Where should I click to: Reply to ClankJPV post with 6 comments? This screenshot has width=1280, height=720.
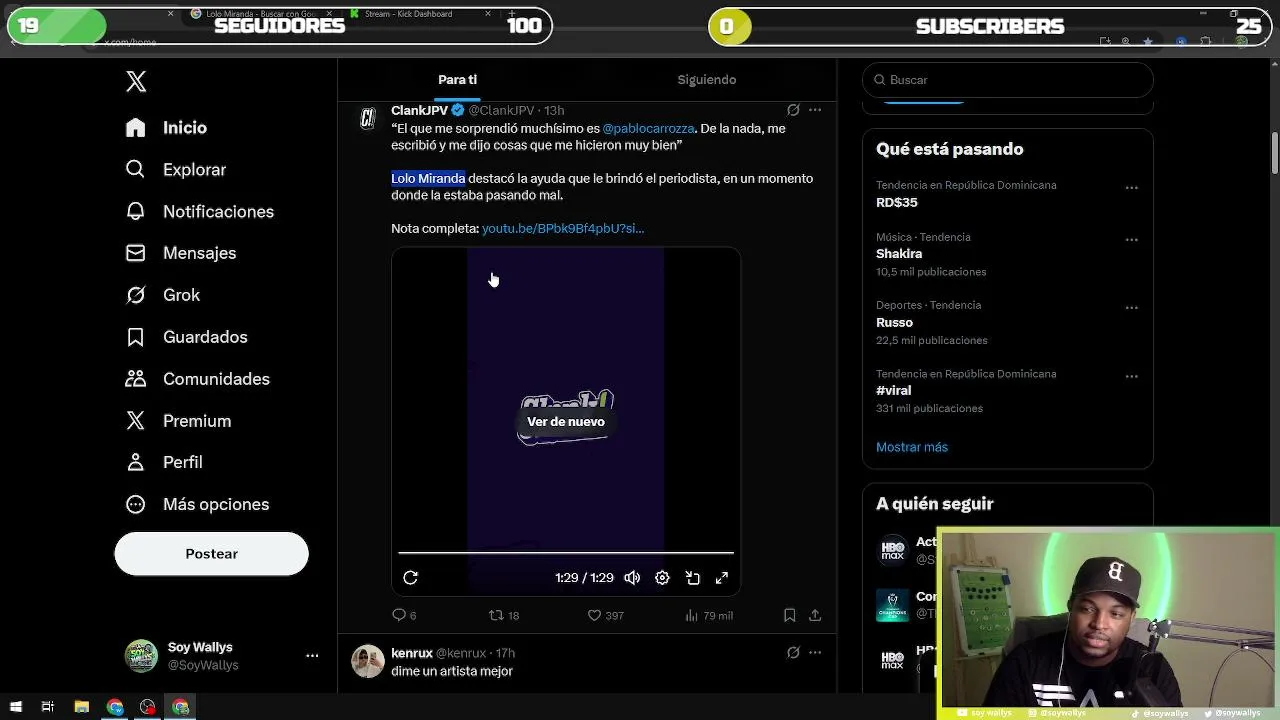click(404, 616)
